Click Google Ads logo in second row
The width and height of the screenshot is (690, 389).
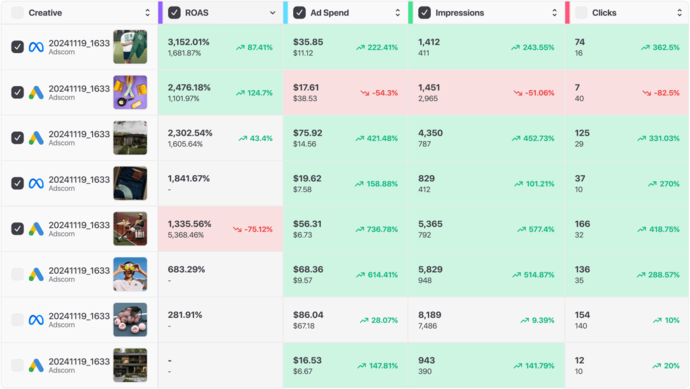(x=36, y=92)
